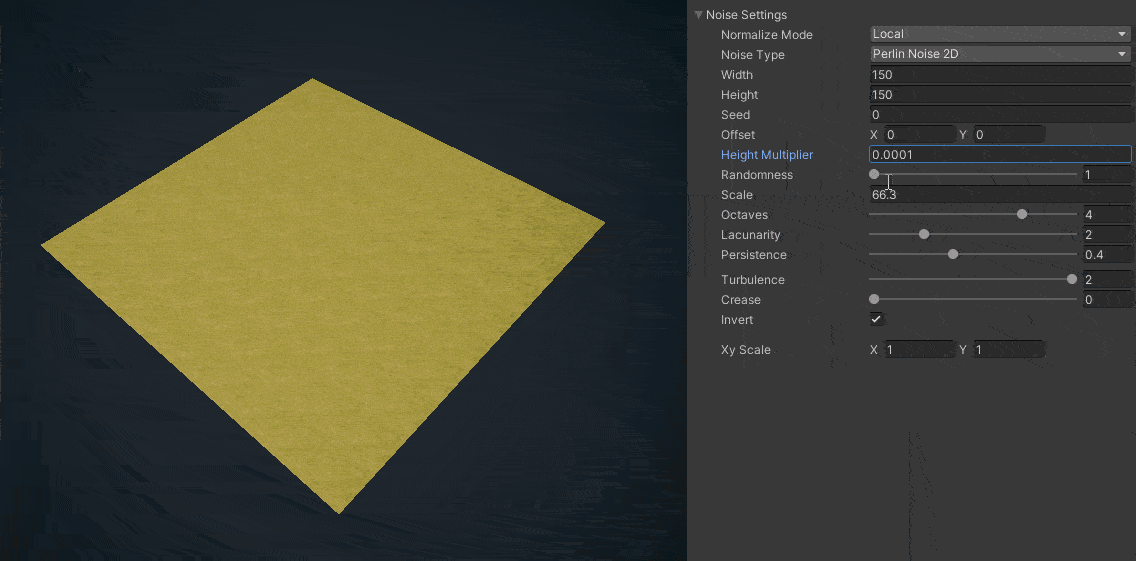The height and width of the screenshot is (561, 1136).
Task: Click the Turbulence slider handle
Action: [1072, 279]
